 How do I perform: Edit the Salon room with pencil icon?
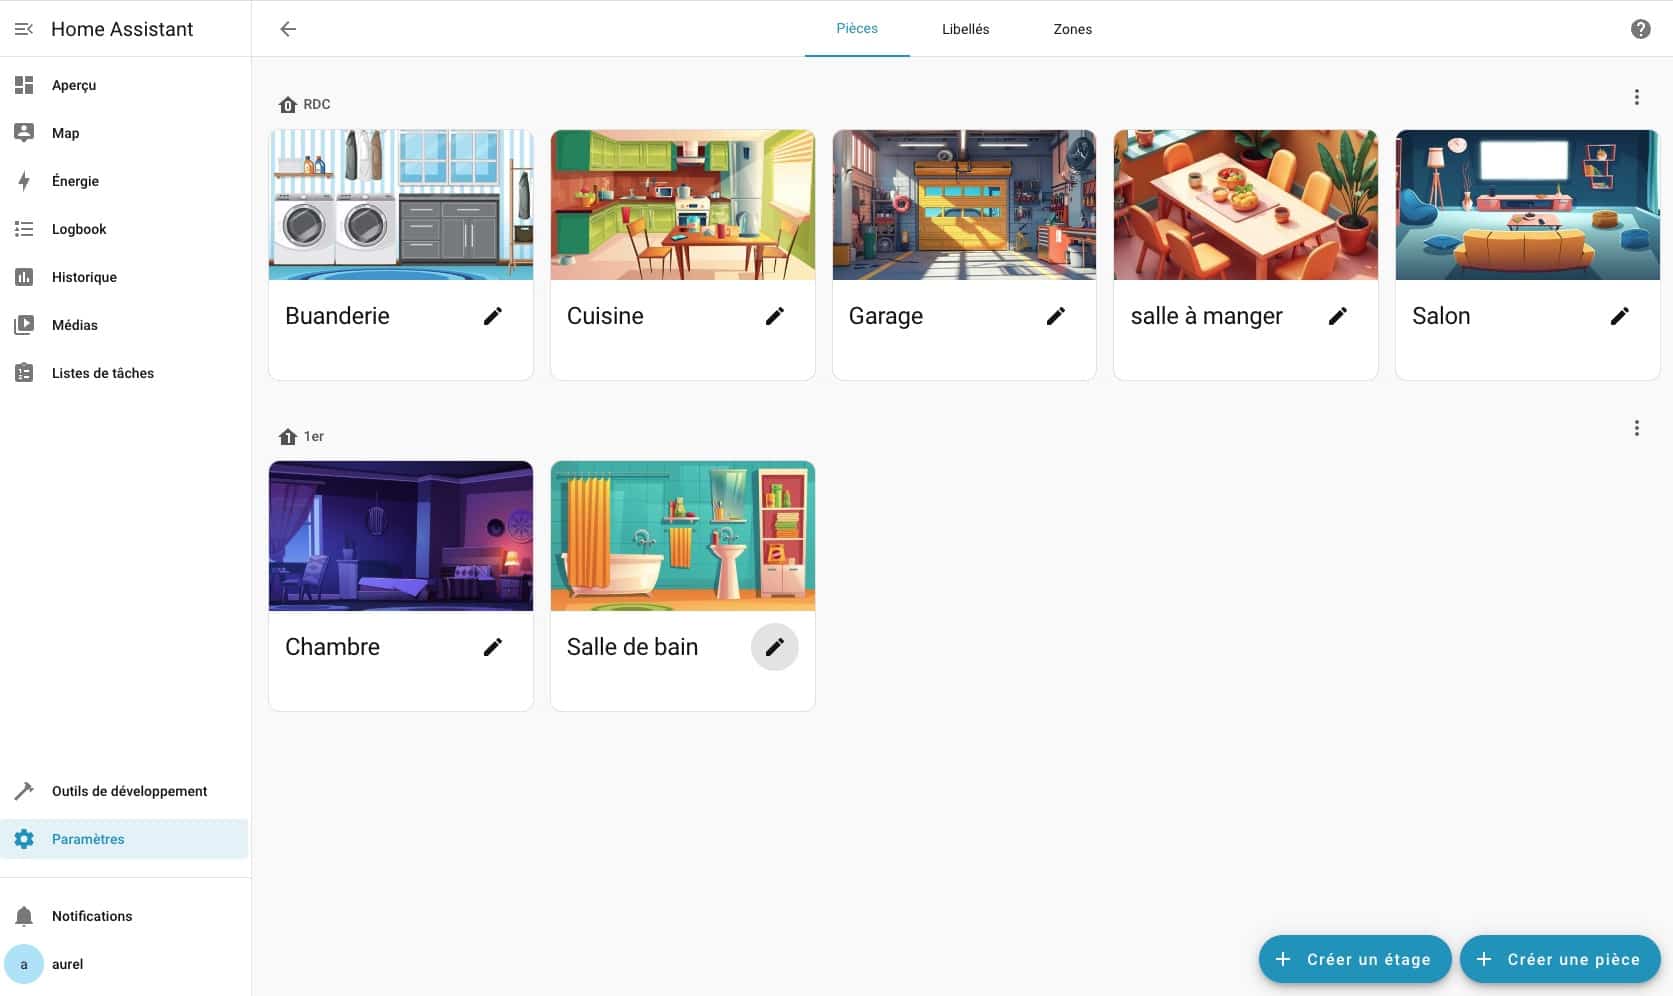coord(1620,316)
